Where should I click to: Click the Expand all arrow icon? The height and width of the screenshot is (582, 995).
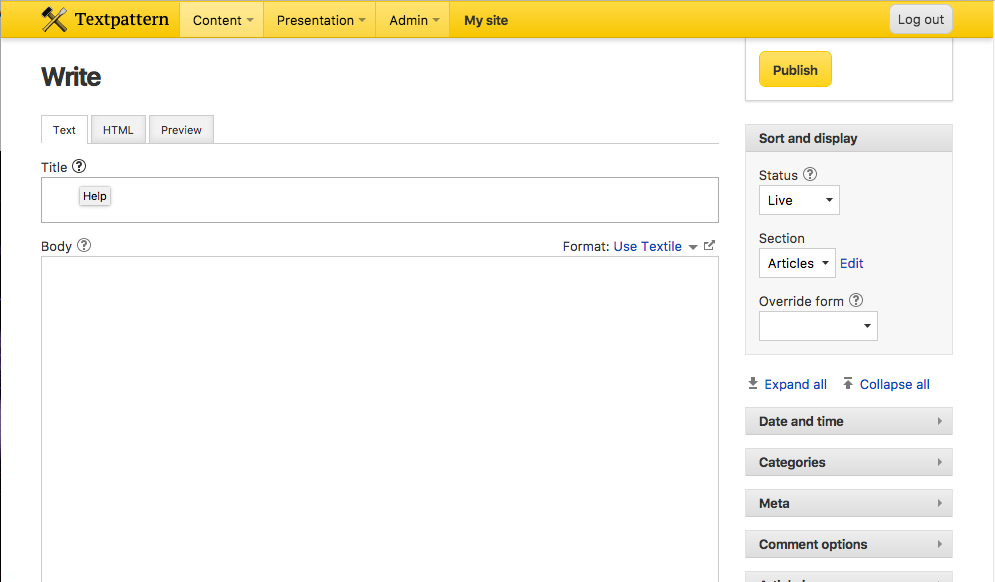pyautogui.click(x=752, y=383)
